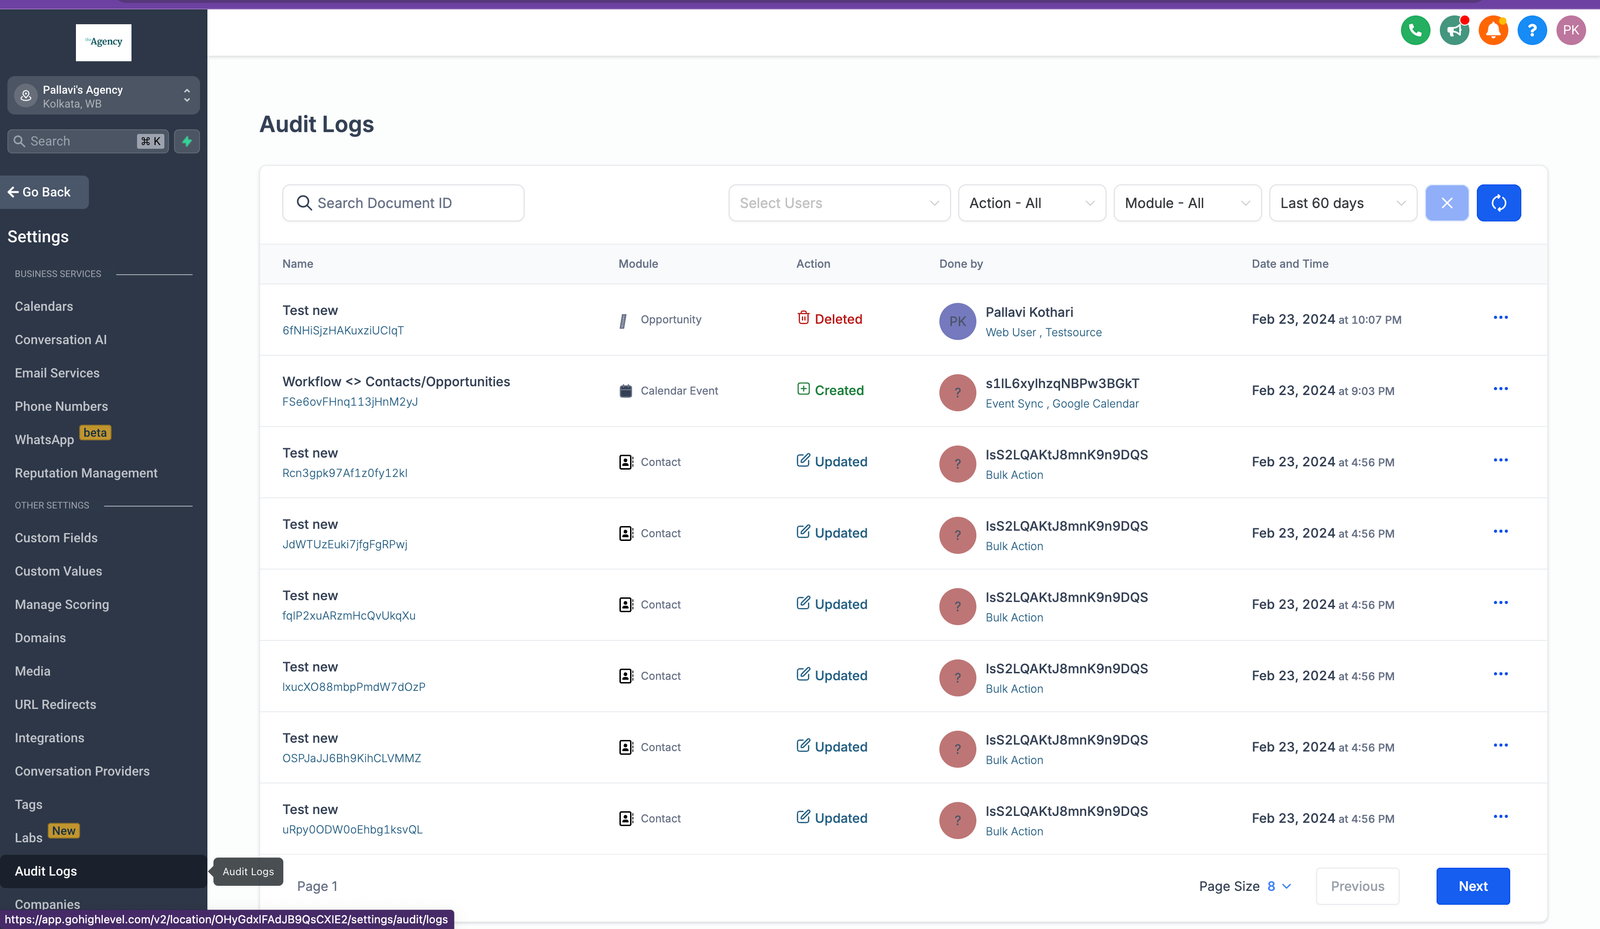1600x929 pixels.
Task: Click the PK profile avatar in header
Action: tap(1571, 31)
